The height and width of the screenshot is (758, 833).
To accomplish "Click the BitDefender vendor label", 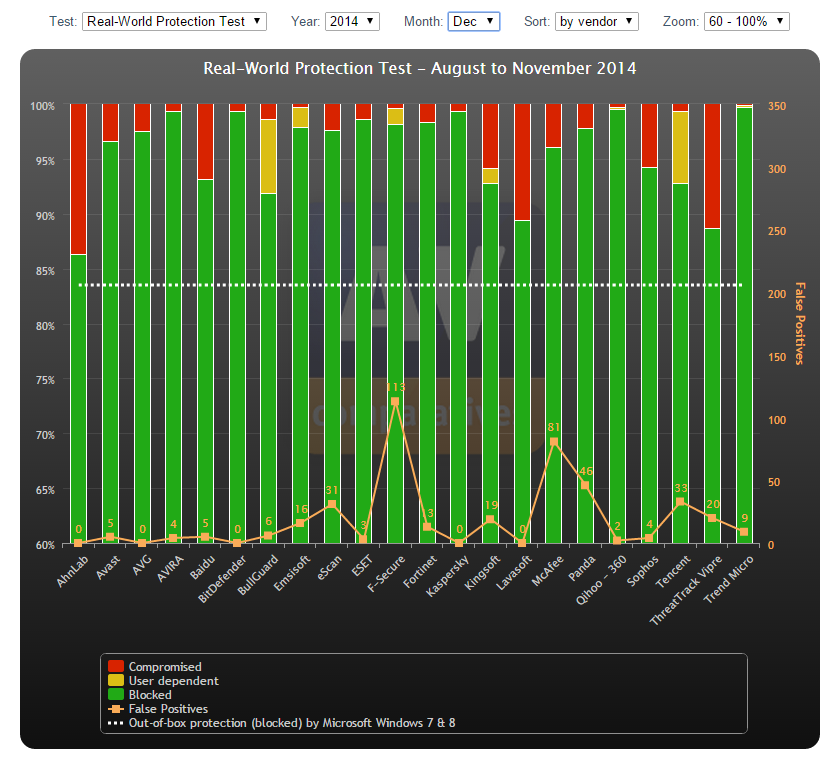I will click(222, 579).
